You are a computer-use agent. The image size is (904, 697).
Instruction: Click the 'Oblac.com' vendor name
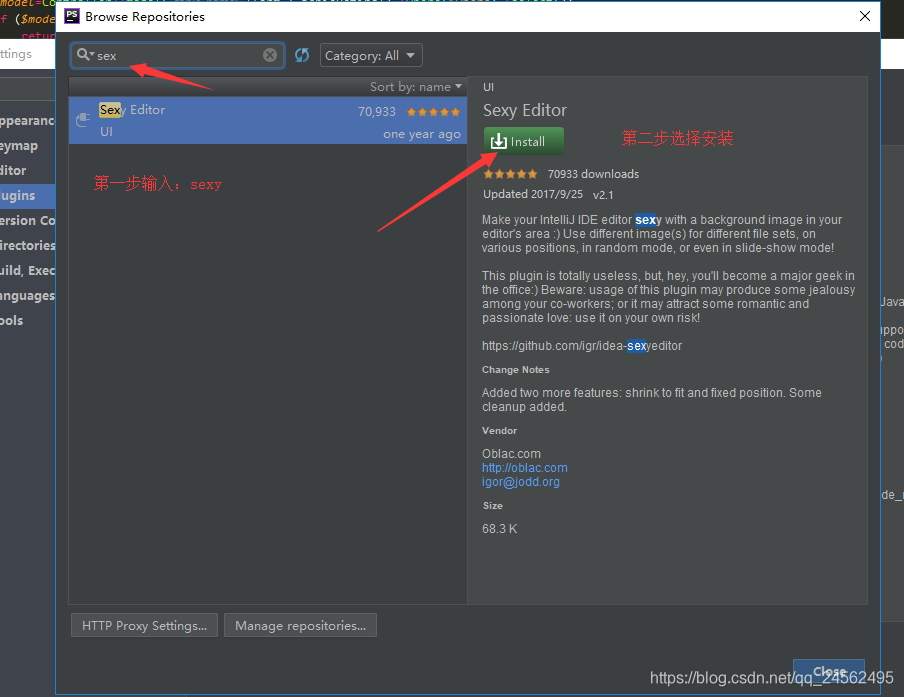click(x=511, y=454)
